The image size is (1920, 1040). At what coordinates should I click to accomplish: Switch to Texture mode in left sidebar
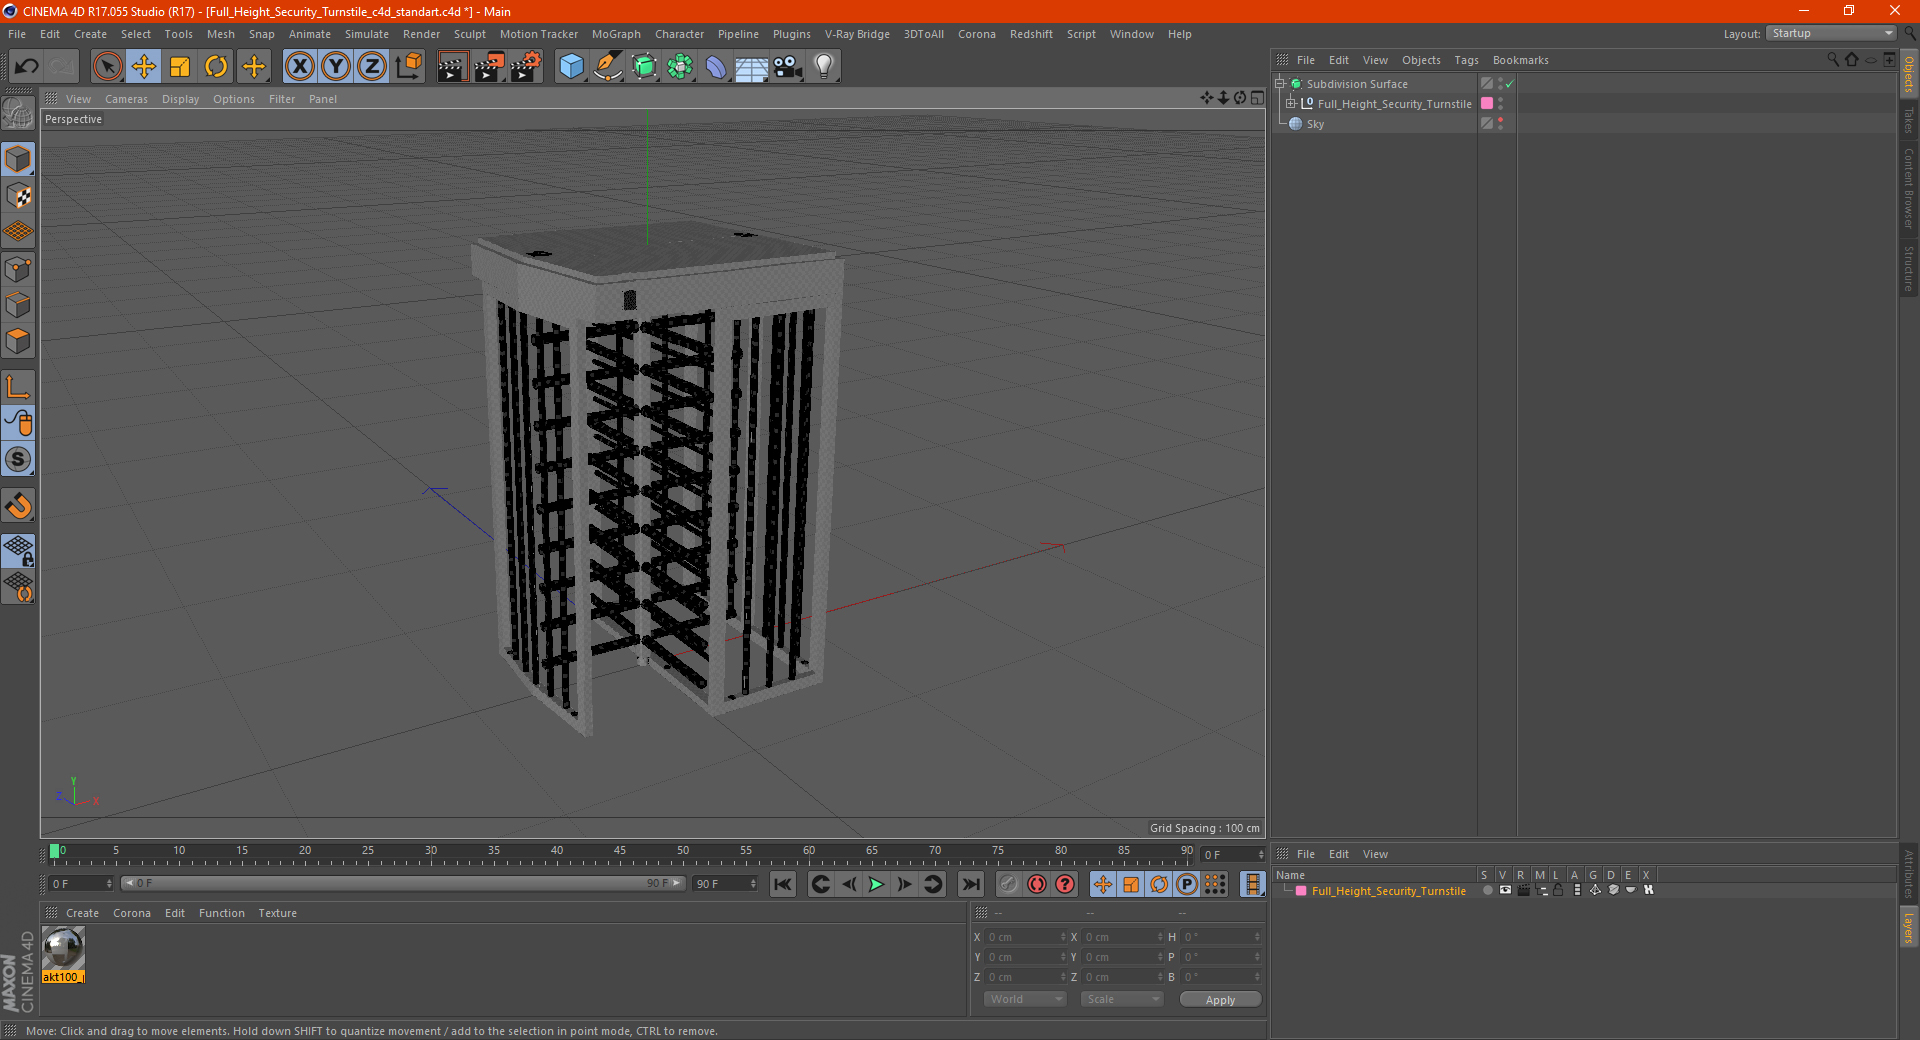[18, 195]
